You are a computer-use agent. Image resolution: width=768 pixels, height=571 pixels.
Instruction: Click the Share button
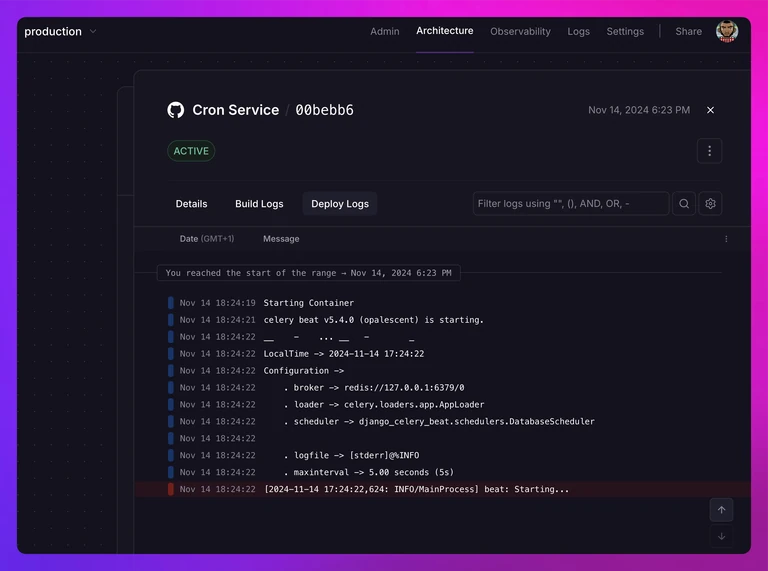tap(688, 31)
